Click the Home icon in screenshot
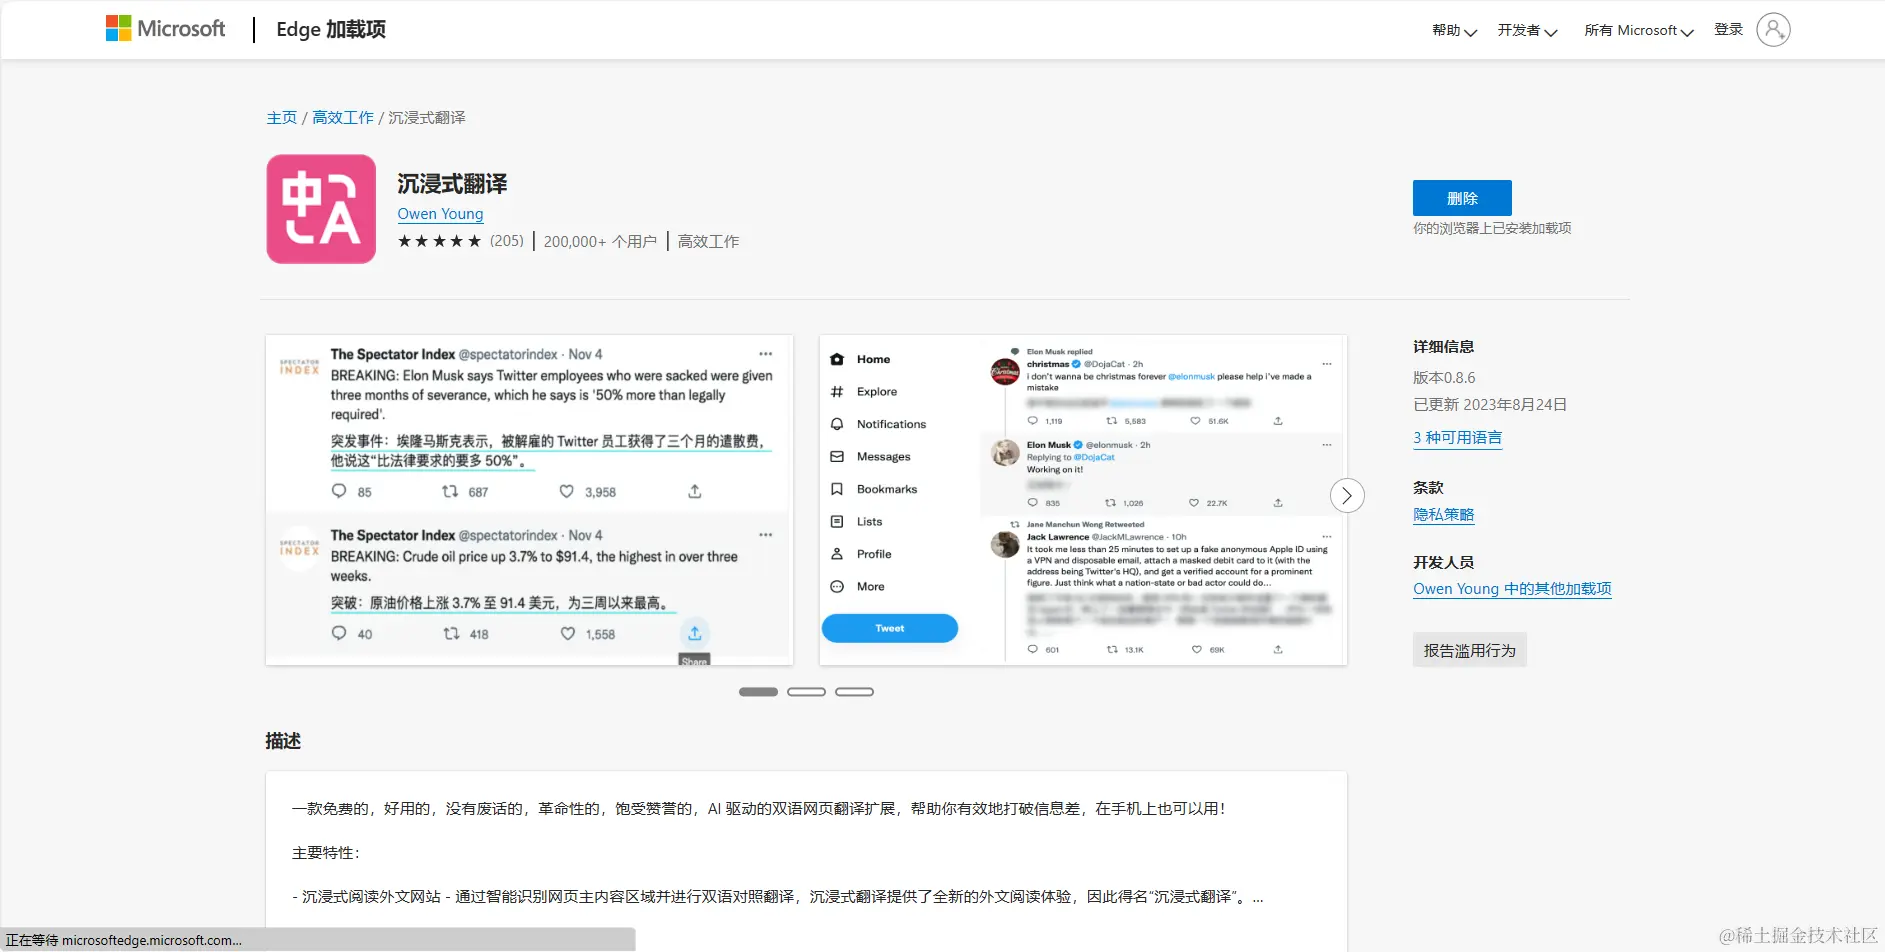Screen dimensions: 1885x952 [x=837, y=359]
